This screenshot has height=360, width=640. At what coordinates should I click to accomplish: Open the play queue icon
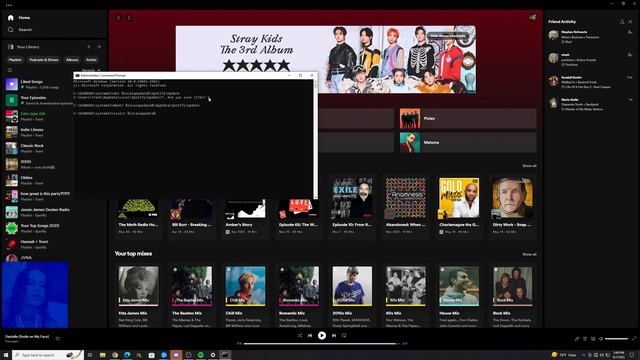click(x=585, y=339)
